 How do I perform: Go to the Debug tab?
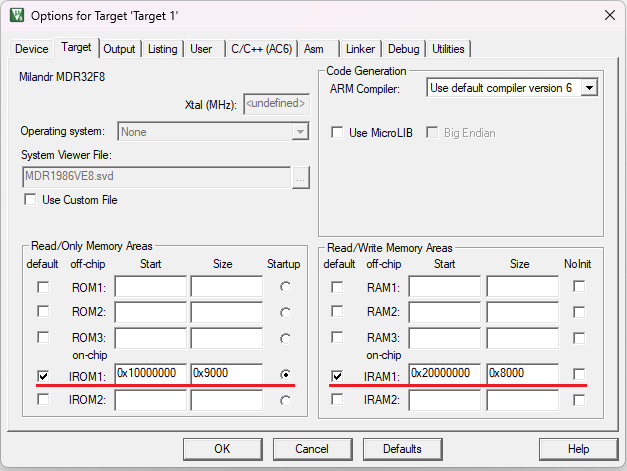pyautogui.click(x=404, y=49)
